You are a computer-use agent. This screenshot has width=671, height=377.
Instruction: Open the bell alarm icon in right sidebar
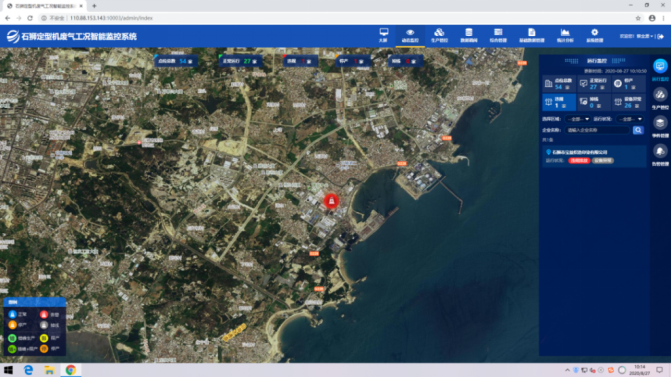click(660, 151)
